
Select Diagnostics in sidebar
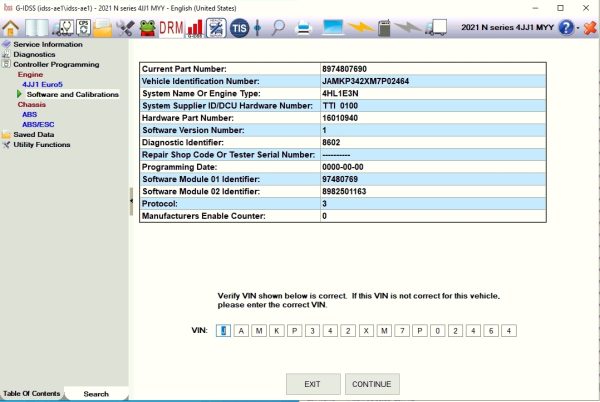click(x=34, y=54)
